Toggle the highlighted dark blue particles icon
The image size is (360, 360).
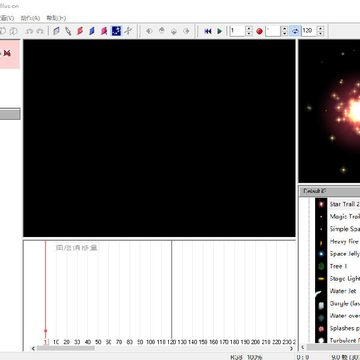click(116, 31)
